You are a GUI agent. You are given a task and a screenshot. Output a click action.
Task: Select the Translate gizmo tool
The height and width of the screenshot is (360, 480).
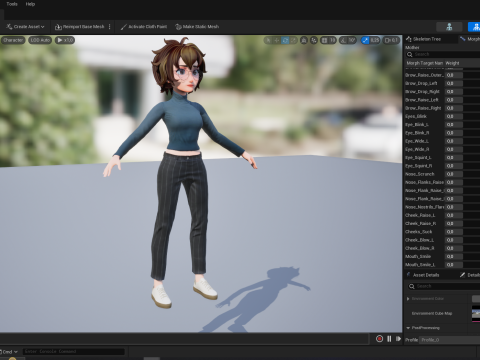click(276, 40)
